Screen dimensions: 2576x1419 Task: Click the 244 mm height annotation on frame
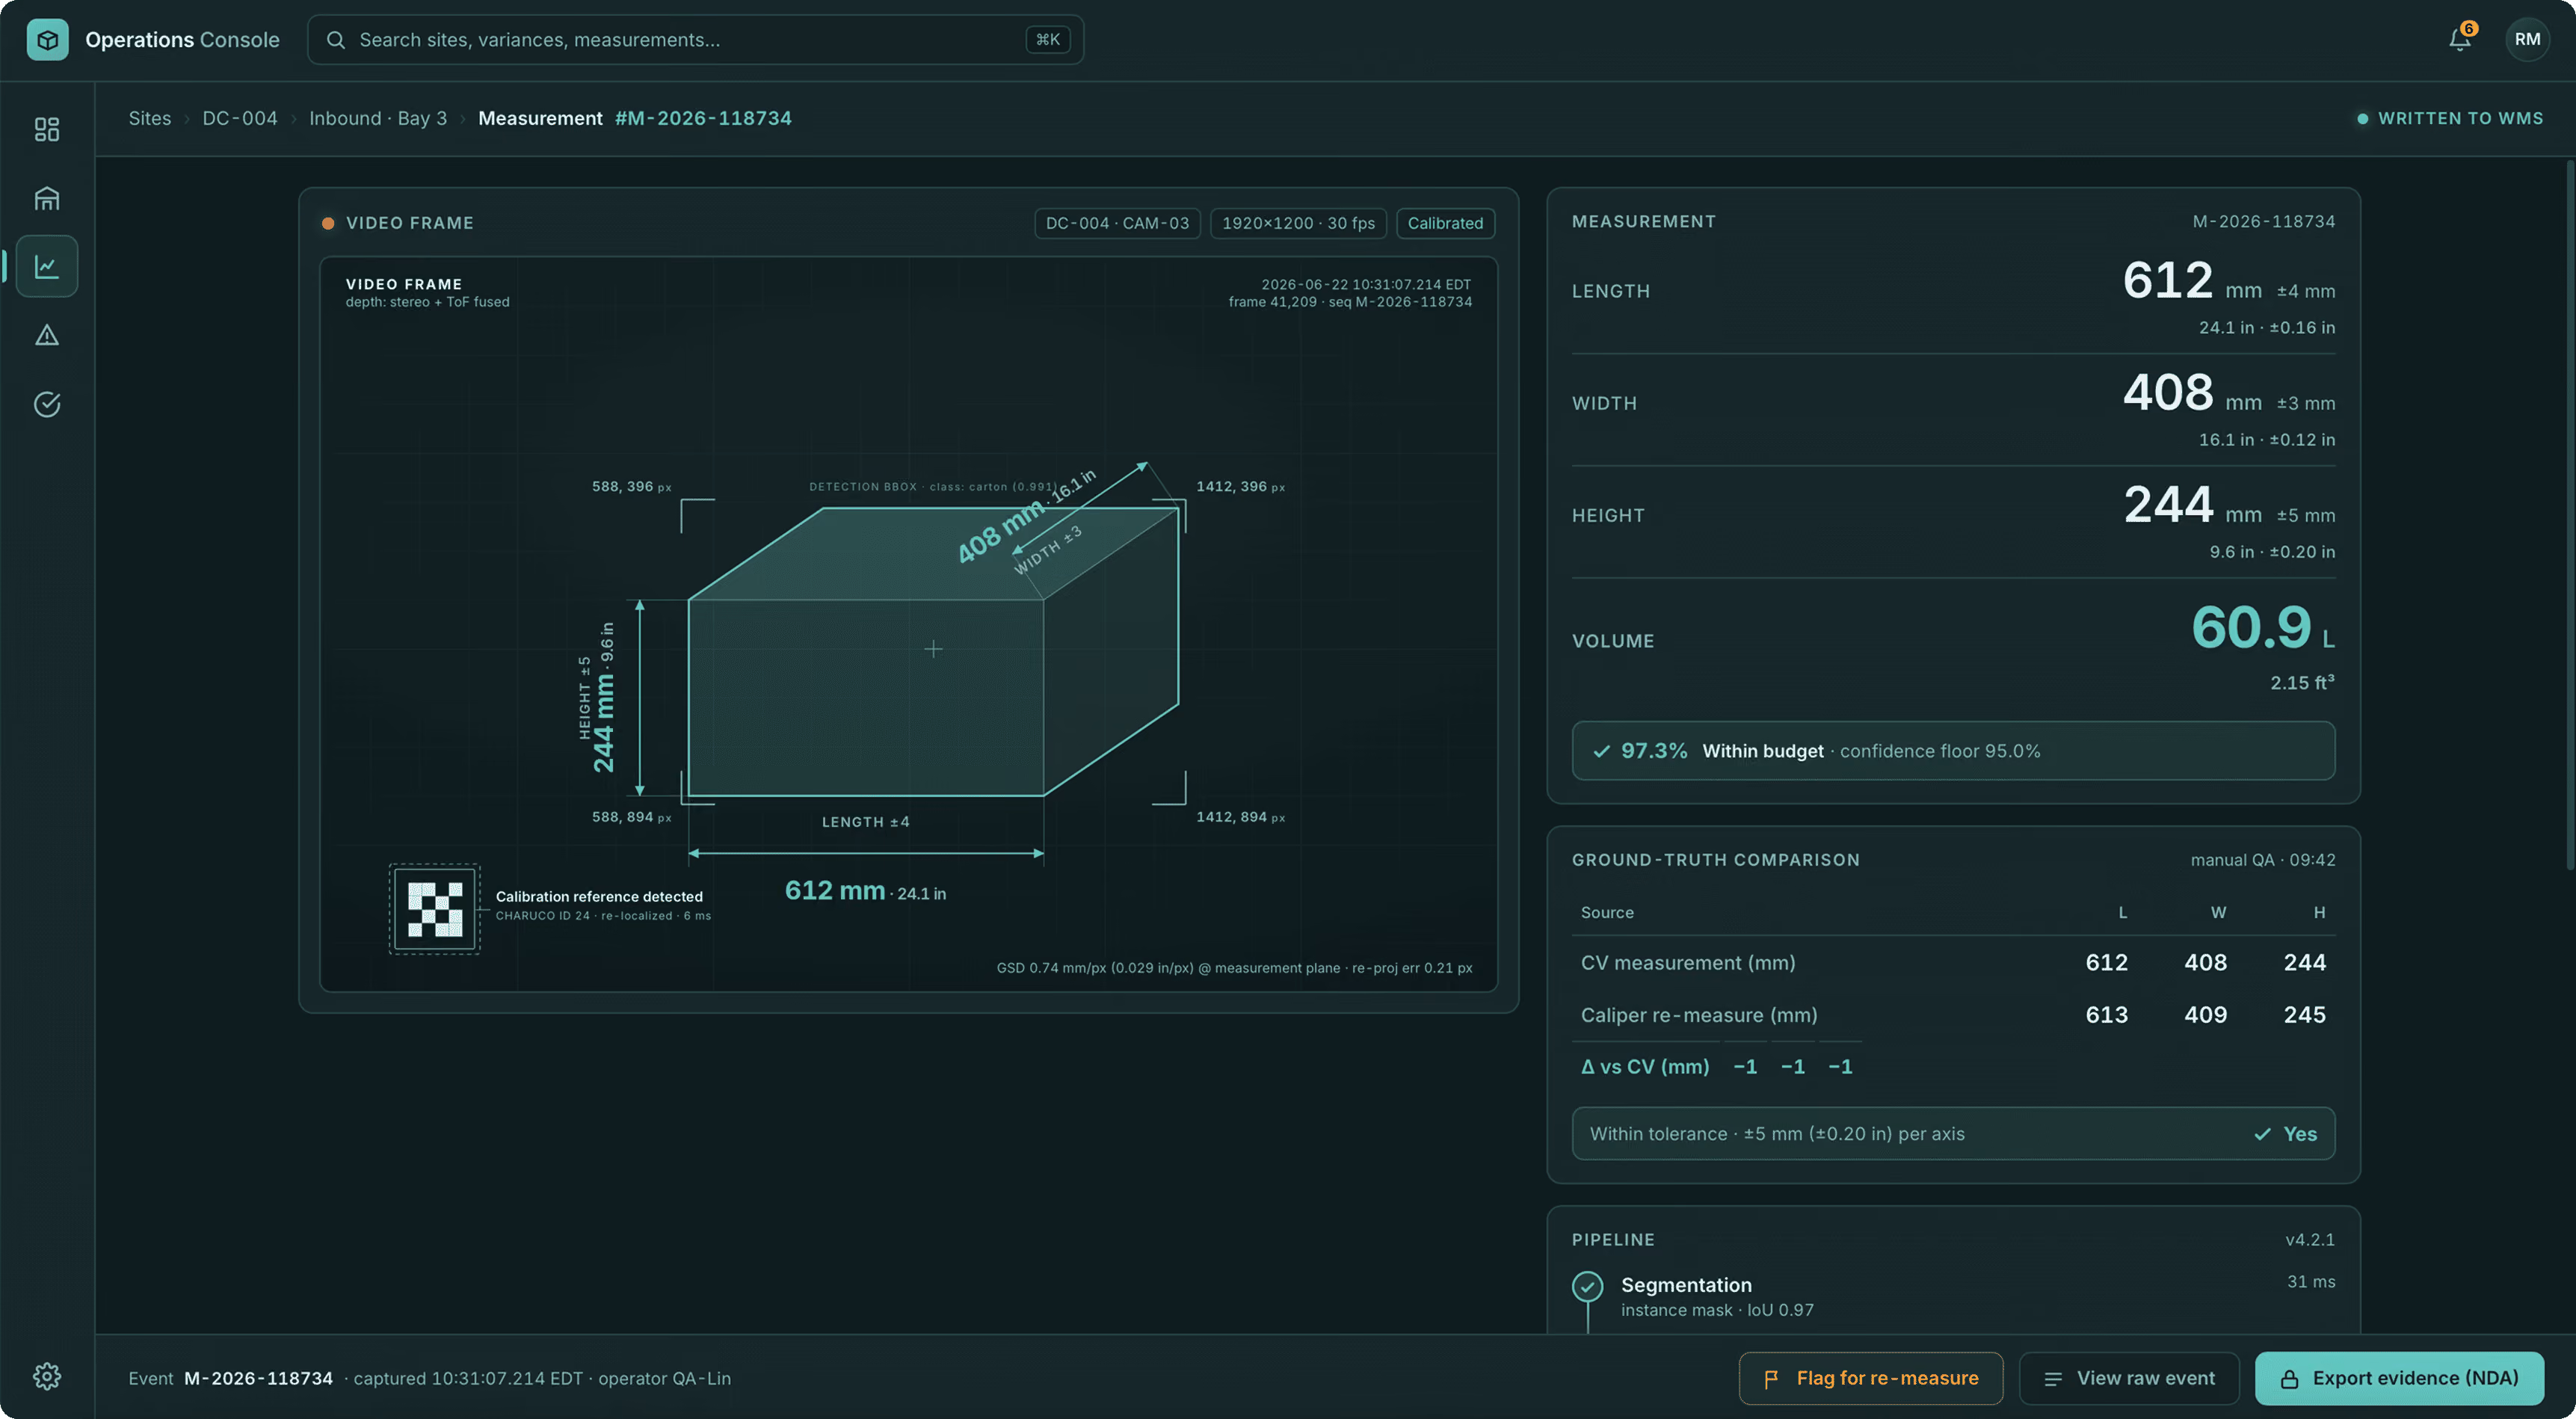tap(603, 698)
